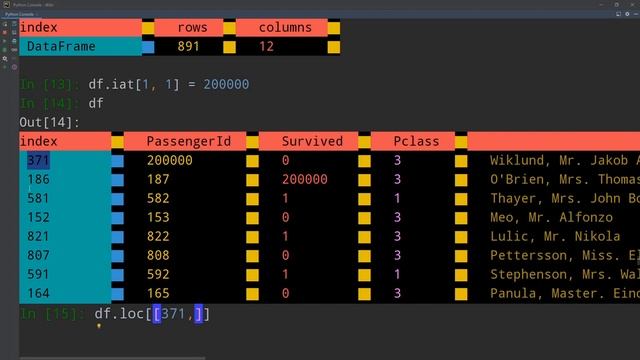Click the name 'Lulic, Mr. Nikola'
Screen dimensions: 640x360
click(x=555, y=236)
